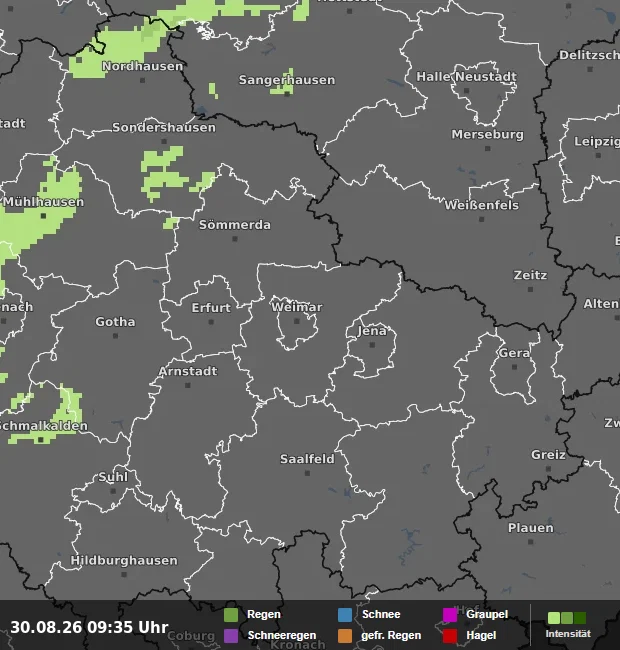The height and width of the screenshot is (650, 620).
Task: Click the Schneeregen legend text
Action: coord(282,635)
